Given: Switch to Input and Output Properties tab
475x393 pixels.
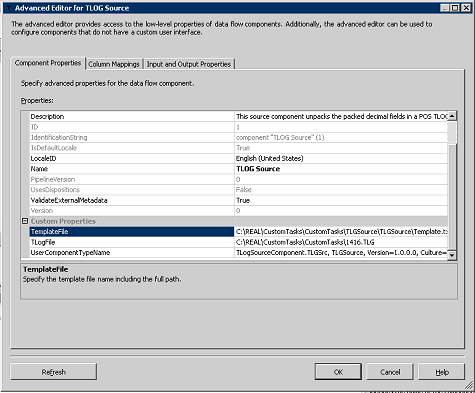Looking at the screenshot, I should (189, 64).
